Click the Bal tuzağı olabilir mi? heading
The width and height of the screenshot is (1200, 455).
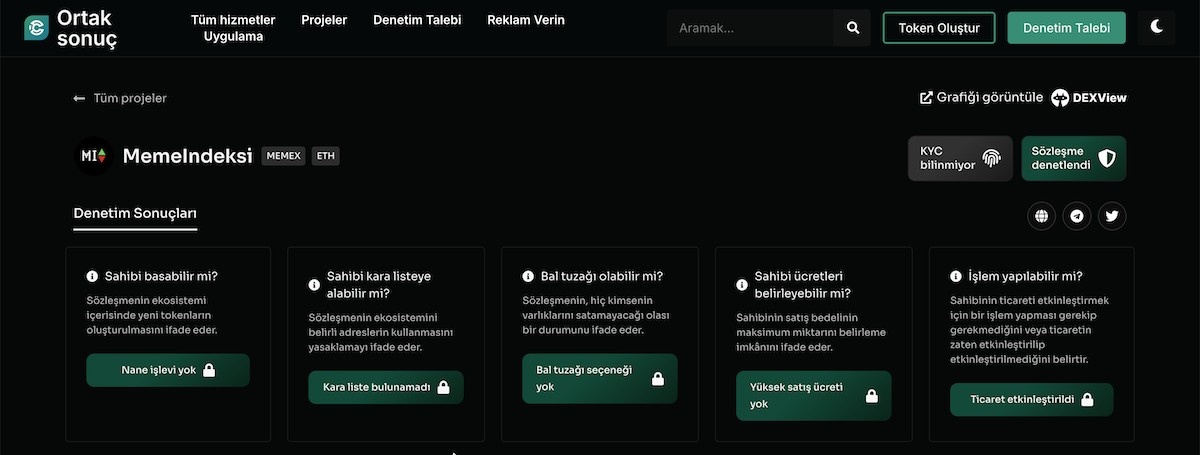[x=602, y=276]
